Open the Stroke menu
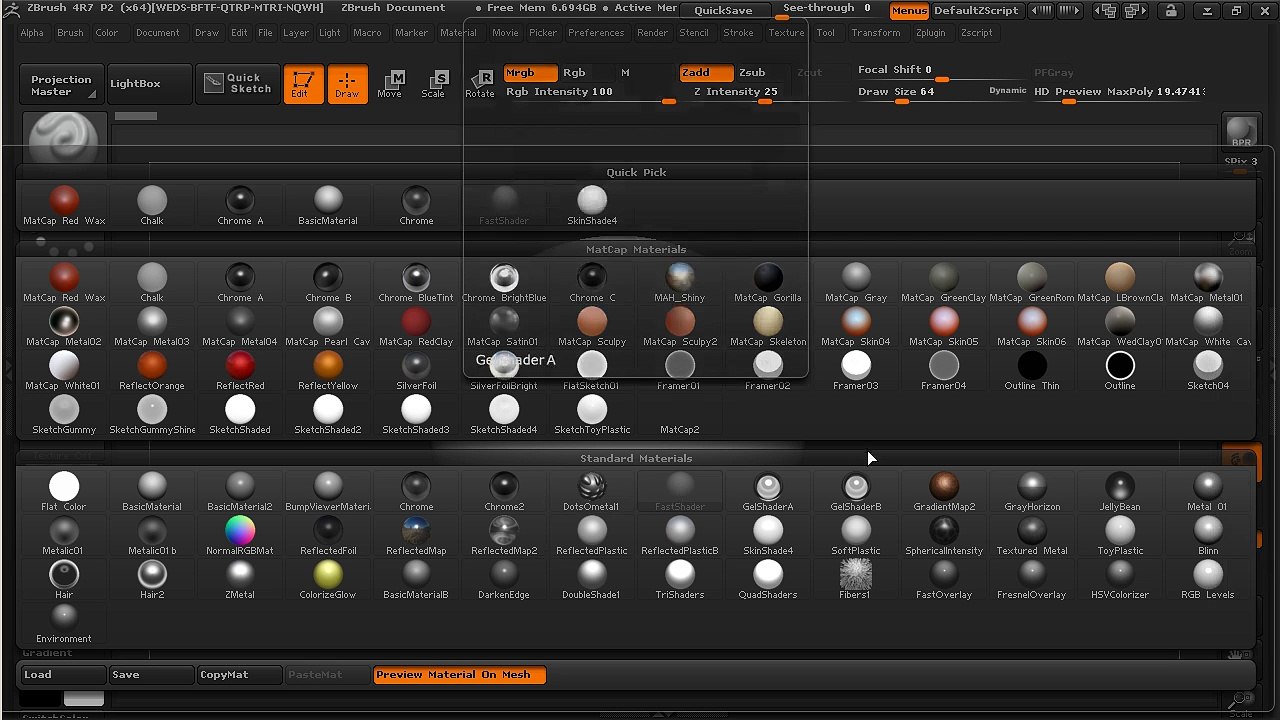This screenshot has height=720, width=1280. click(x=738, y=33)
